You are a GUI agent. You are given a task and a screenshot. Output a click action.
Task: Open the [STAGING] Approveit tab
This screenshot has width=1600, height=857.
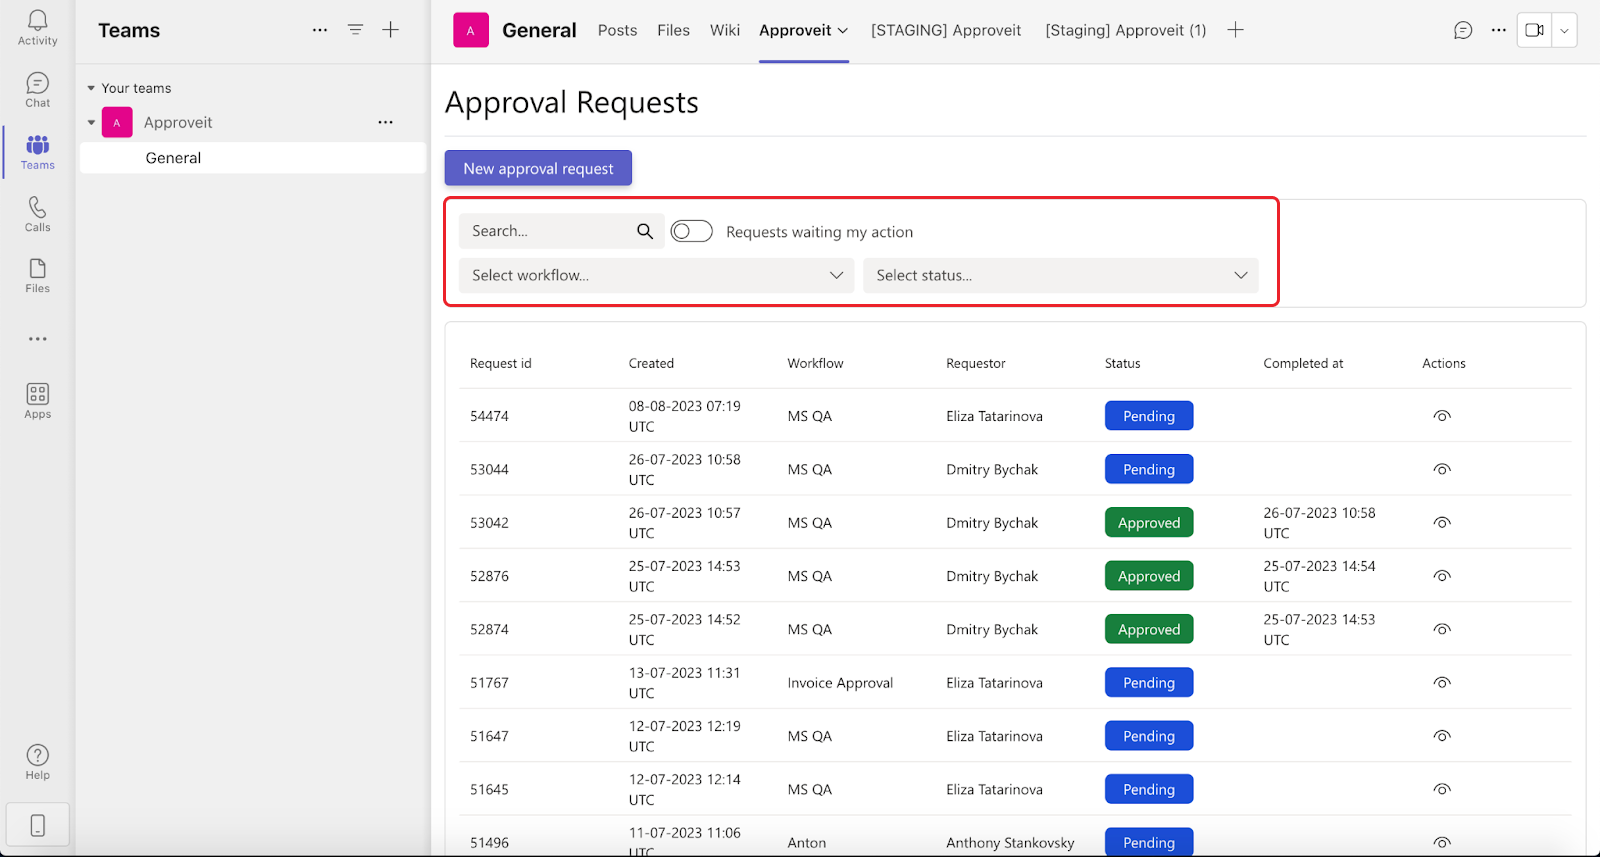pyautogui.click(x=946, y=30)
